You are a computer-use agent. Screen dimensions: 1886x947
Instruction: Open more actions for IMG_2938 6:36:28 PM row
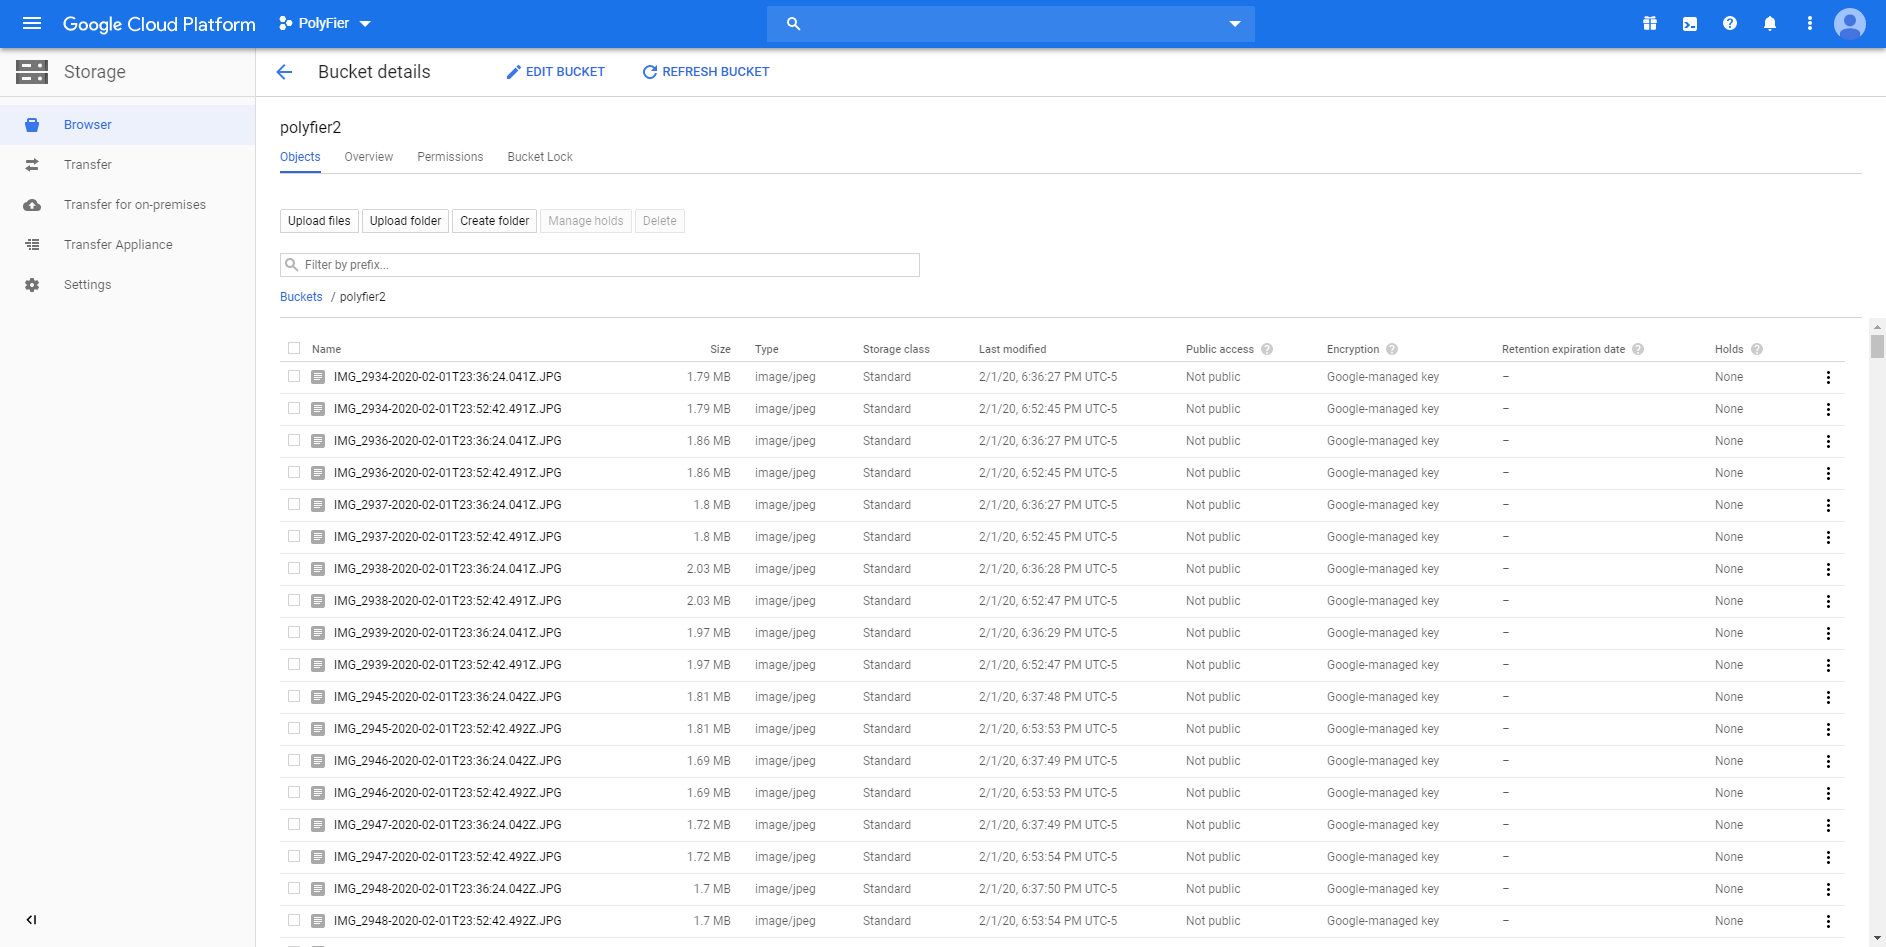coord(1828,569)
